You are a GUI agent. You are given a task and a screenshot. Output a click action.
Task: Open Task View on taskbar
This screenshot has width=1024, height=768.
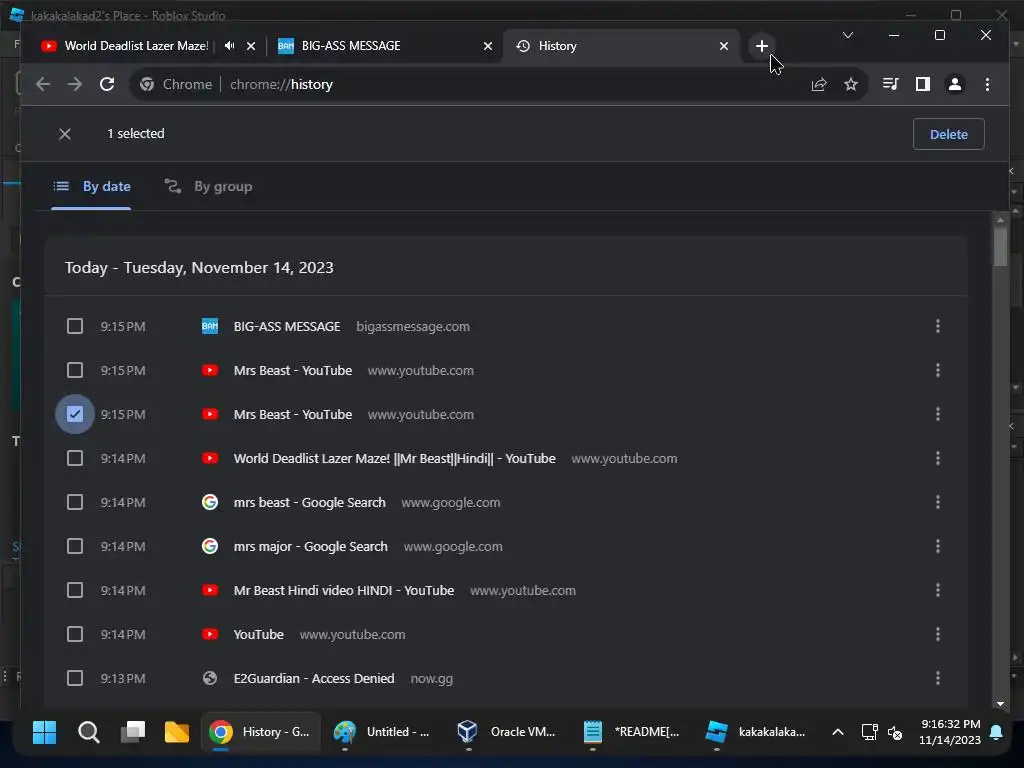click(x=133, y=732)
